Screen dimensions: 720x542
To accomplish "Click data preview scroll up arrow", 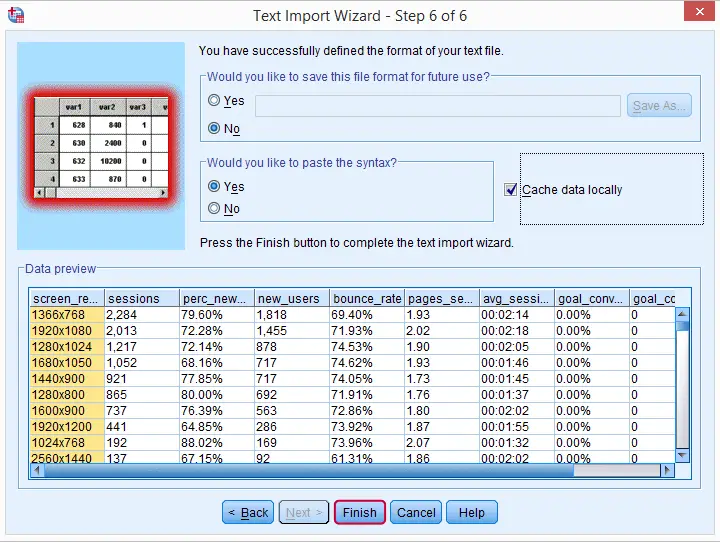I will point(682,314).
